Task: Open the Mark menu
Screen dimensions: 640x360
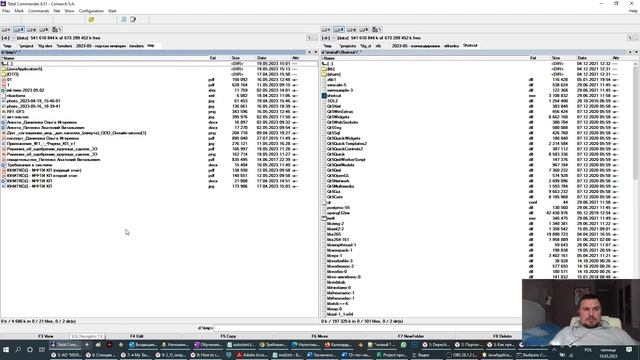Action: [19, 11]
